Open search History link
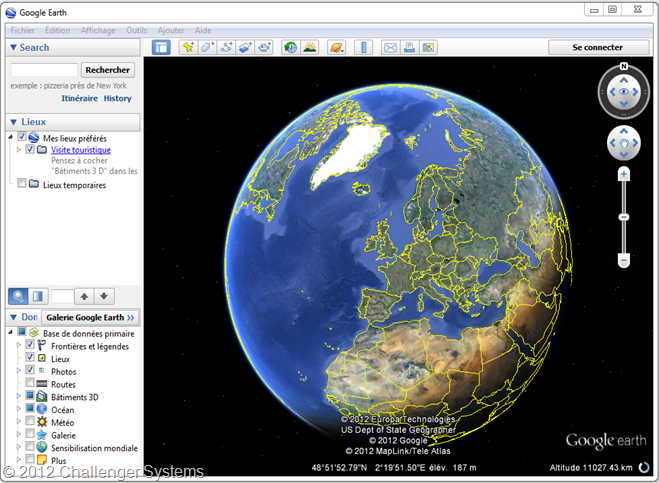This screenshot has width=659, height=483. pyautogui.click(x=118, y=98)
